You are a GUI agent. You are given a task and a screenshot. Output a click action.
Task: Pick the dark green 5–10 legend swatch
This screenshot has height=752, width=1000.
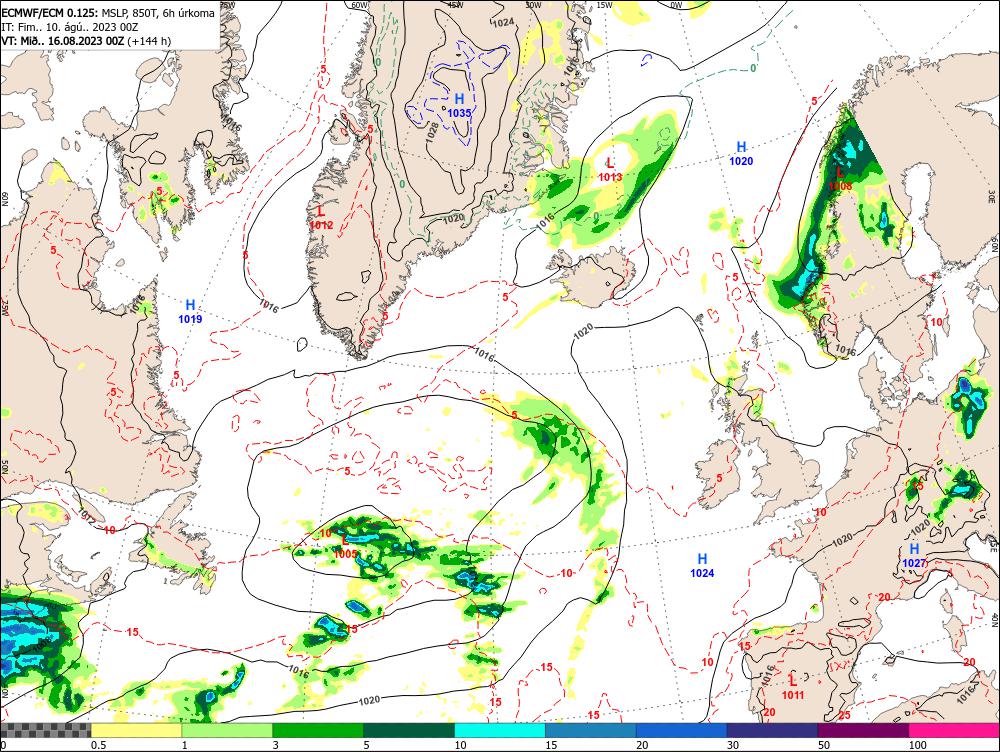coord(409,730)
